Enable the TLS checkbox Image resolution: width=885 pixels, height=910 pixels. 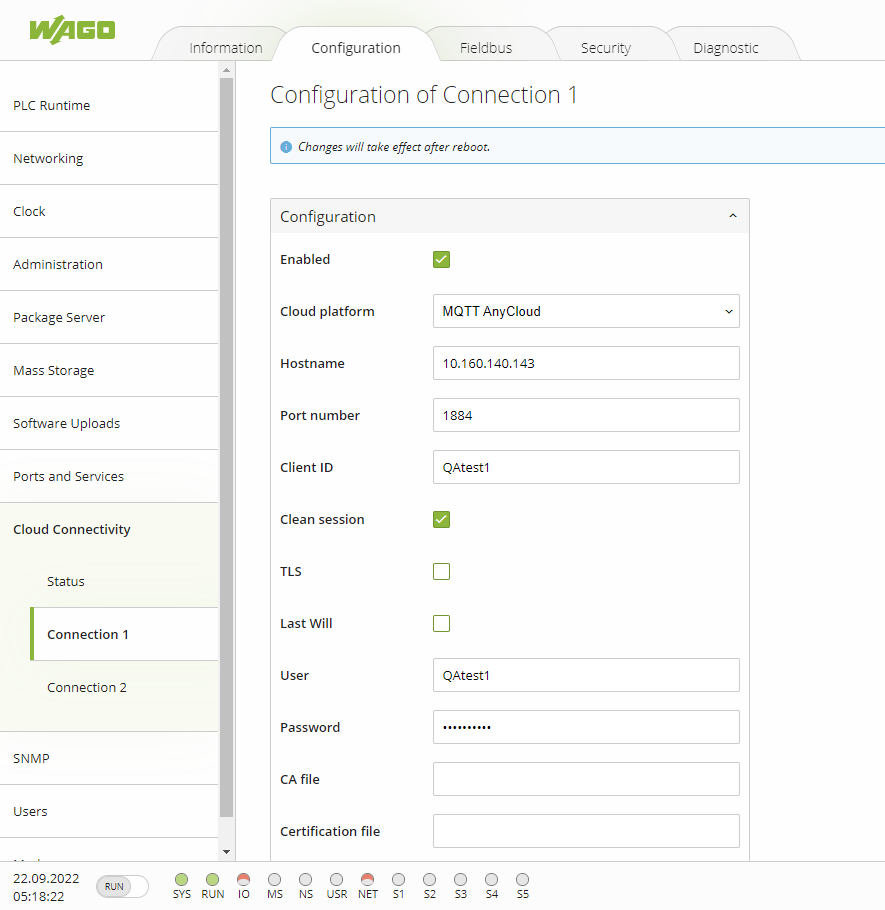(x=441, y=572)
